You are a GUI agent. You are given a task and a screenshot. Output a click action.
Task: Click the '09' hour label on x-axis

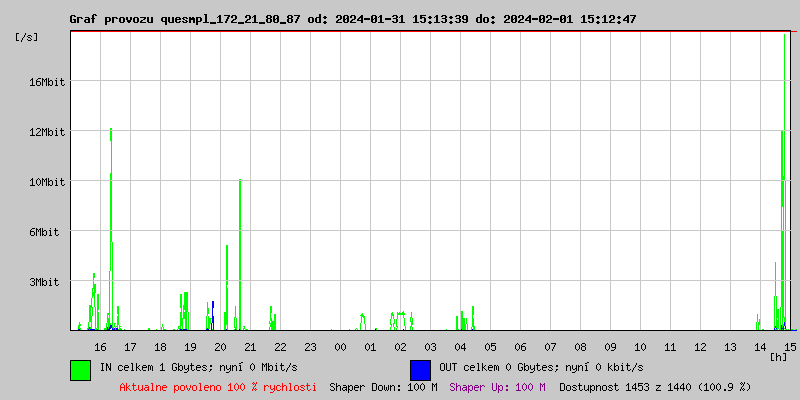point(610,346)
